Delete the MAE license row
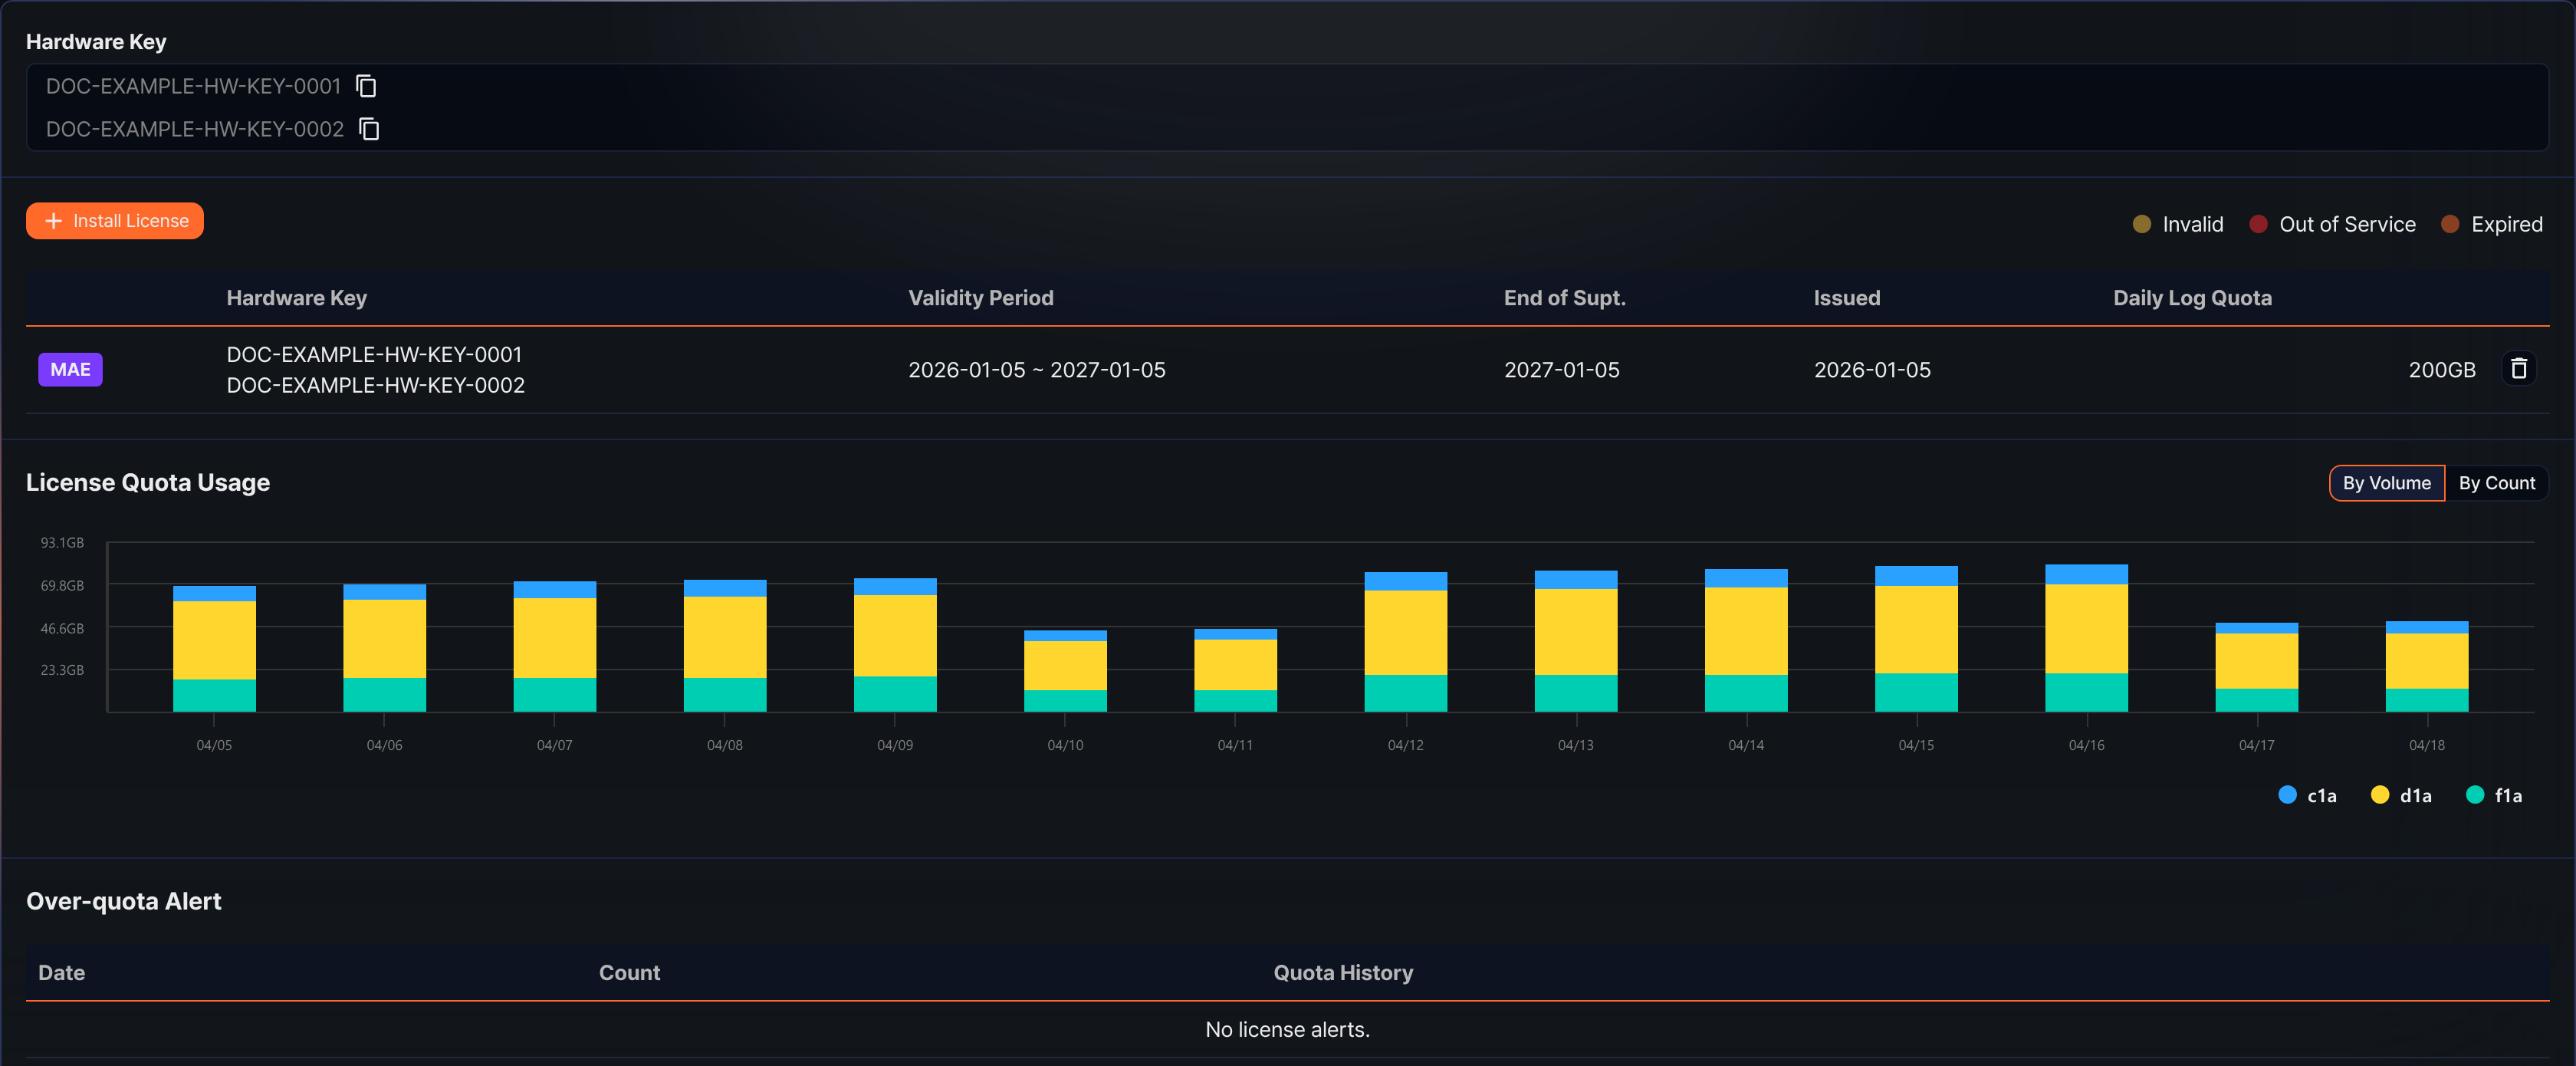 click(x=2518, y=369)
